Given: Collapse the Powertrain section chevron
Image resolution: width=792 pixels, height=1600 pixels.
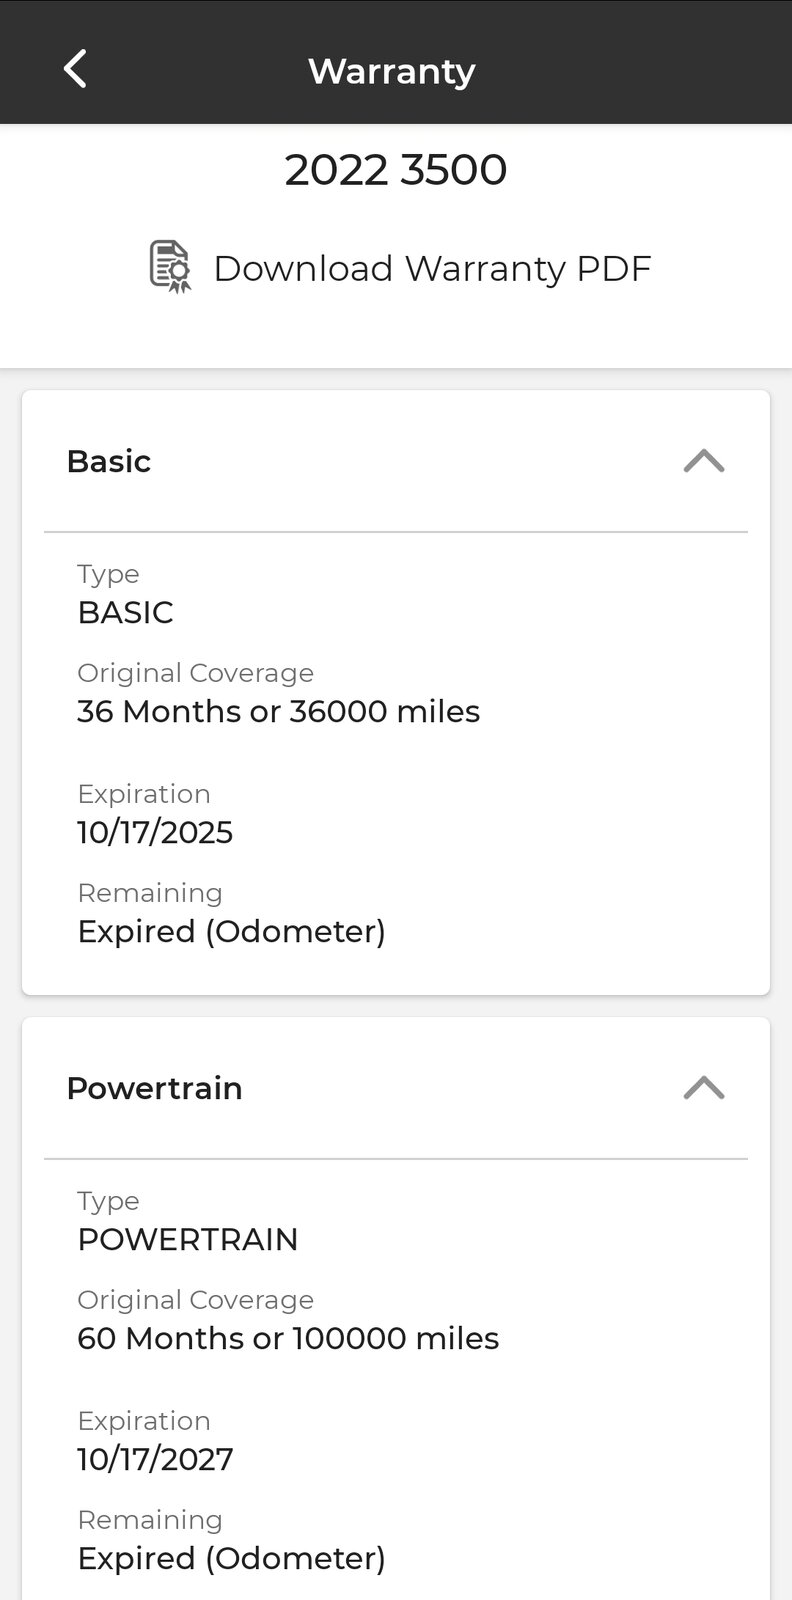Looking at the screenshot, I should (x=704, y=1088).
